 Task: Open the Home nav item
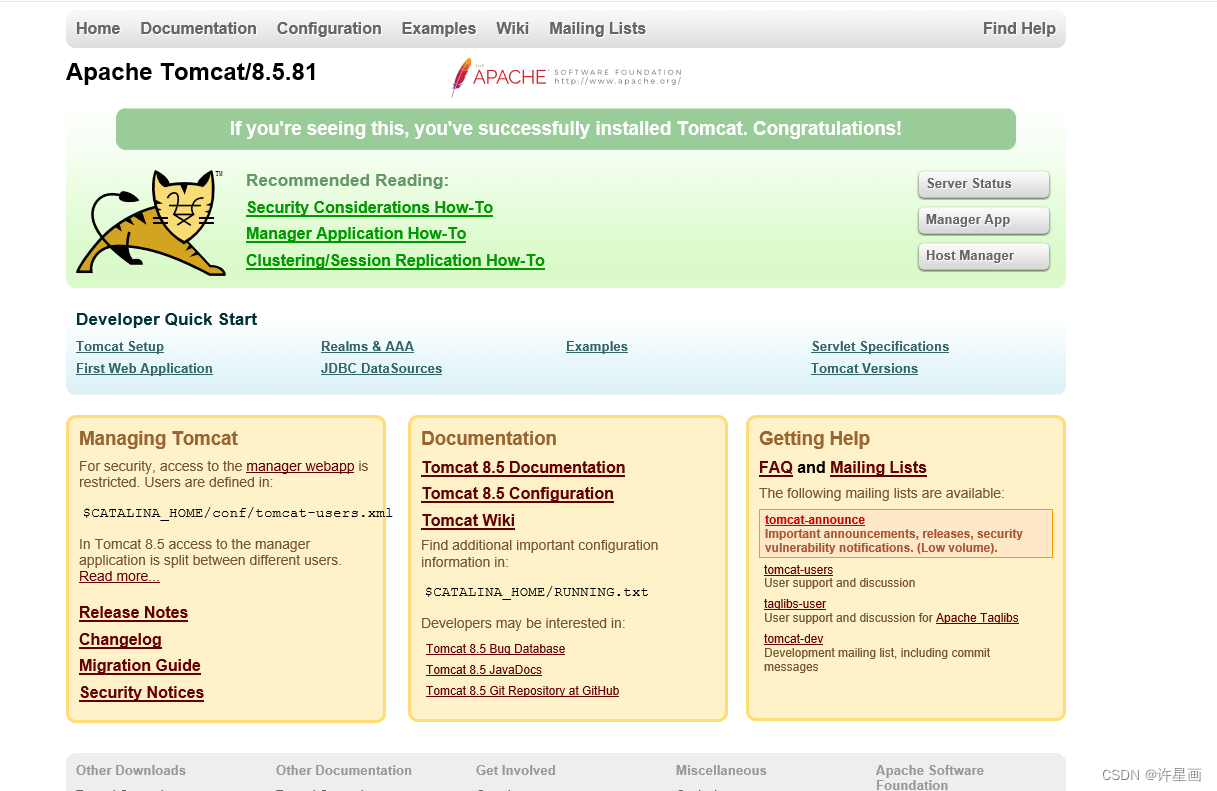tap(98, 28)
